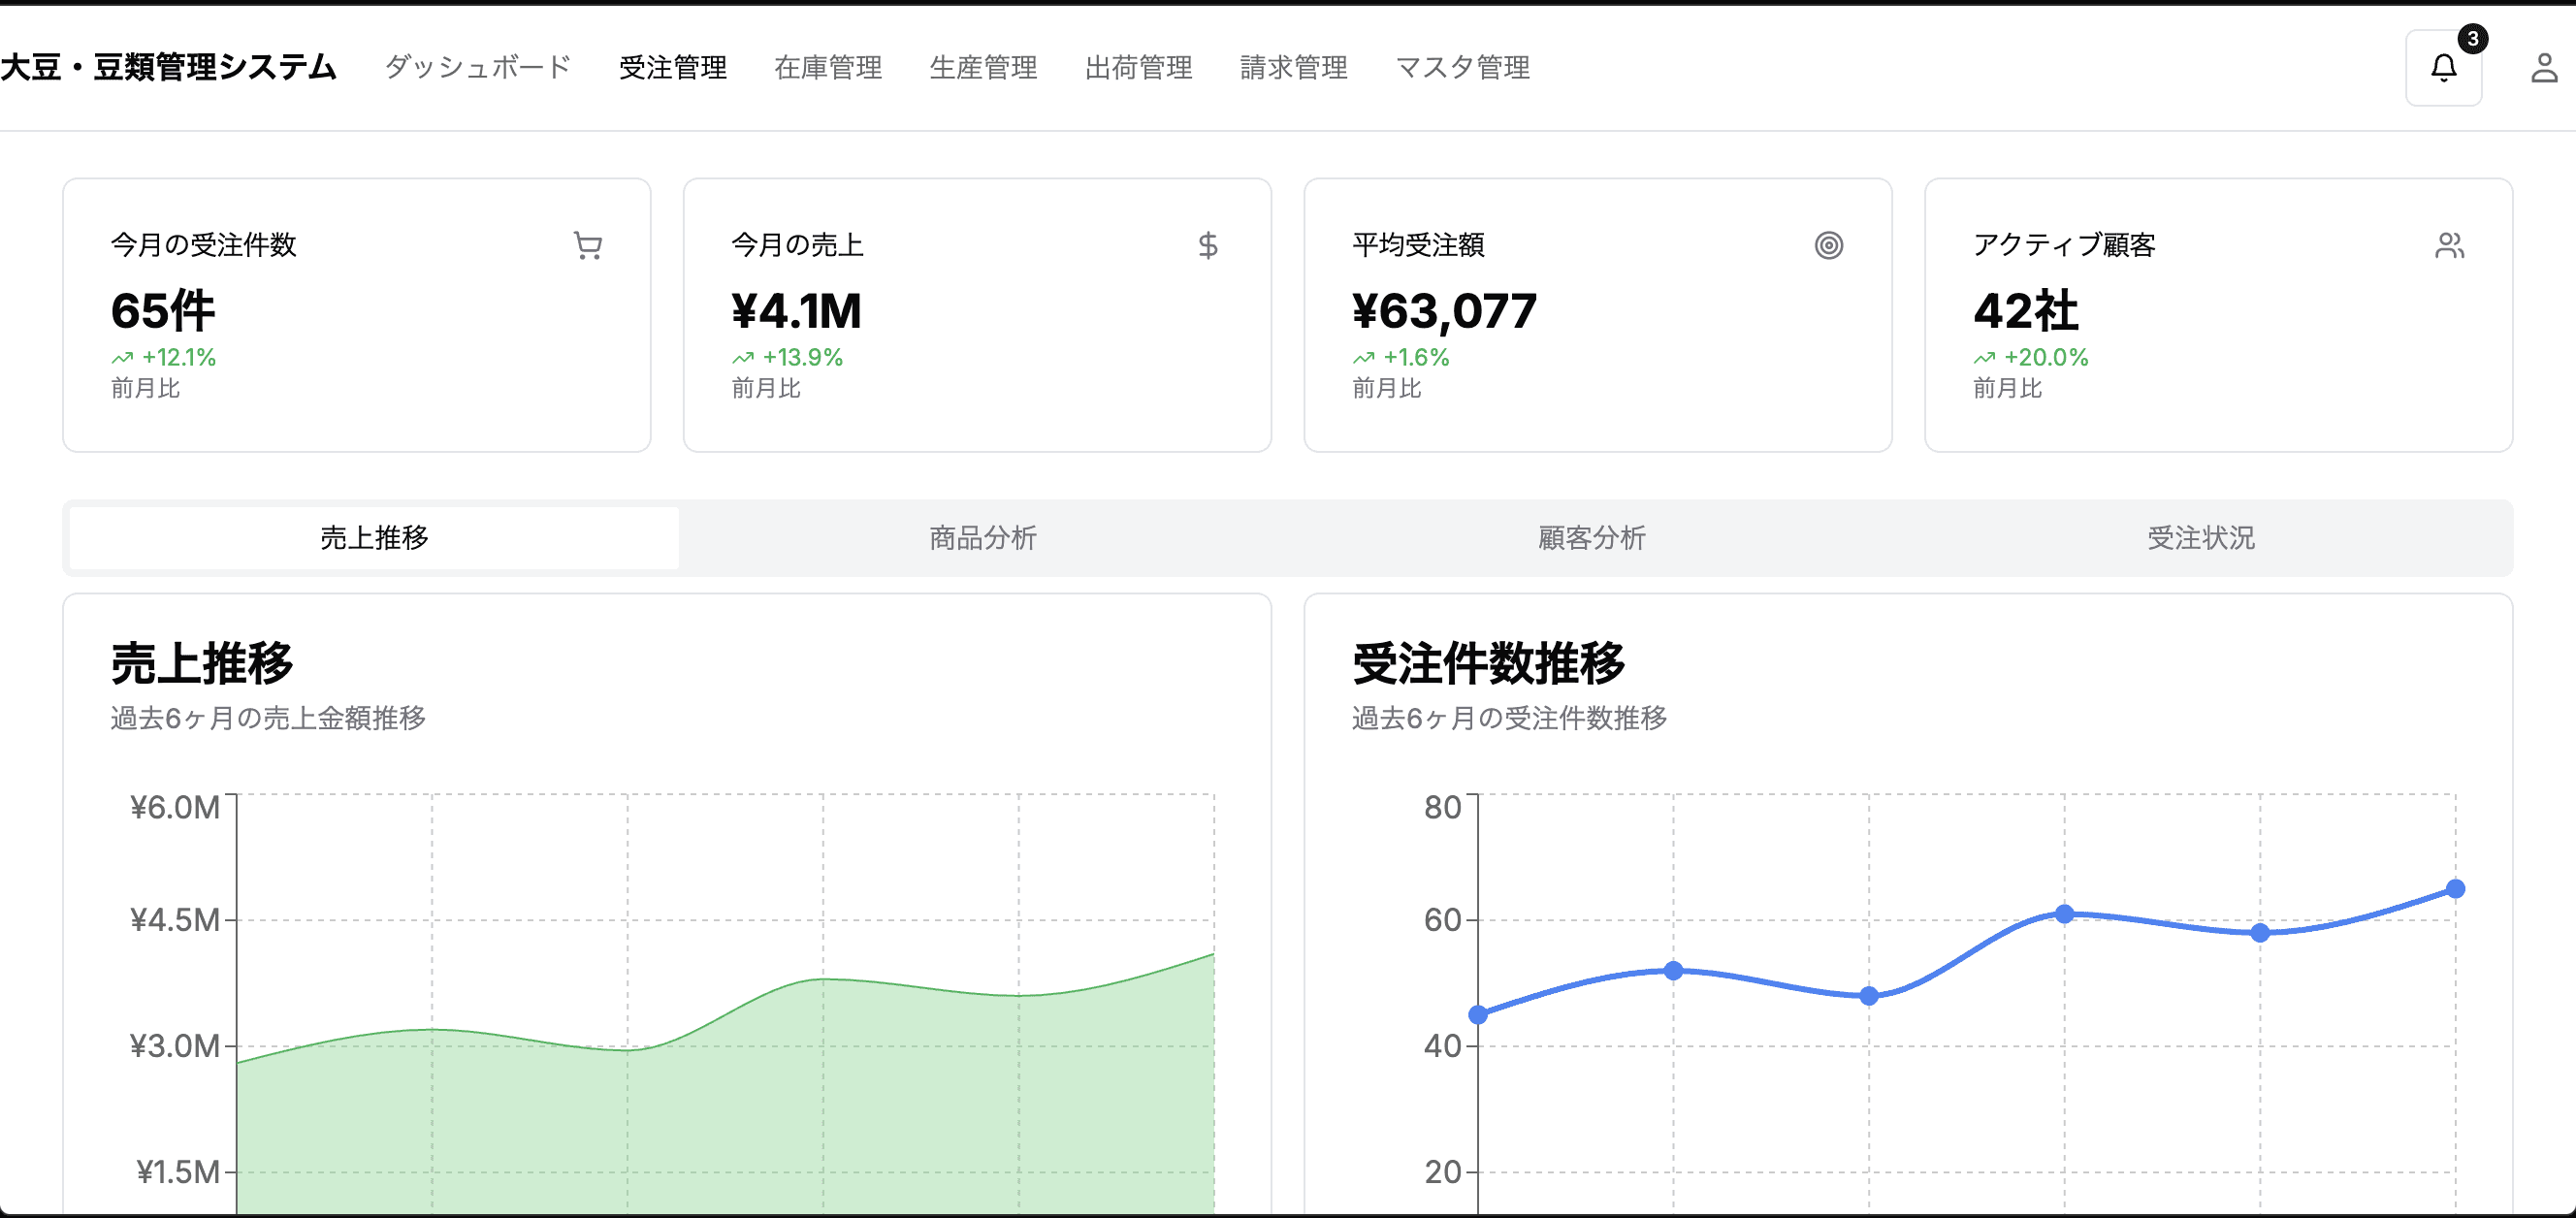The width and height of the screenshot is (2576, 1218).
Task: Click the +13.9% change figure
Action: (803, 358)
